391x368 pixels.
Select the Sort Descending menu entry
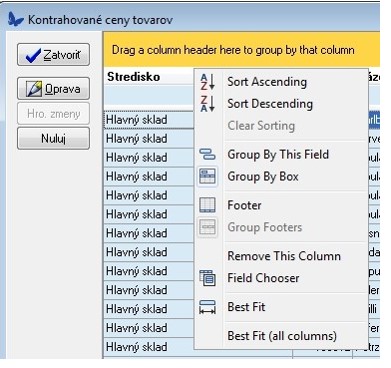pyautogui.click(x=270, y=104)
